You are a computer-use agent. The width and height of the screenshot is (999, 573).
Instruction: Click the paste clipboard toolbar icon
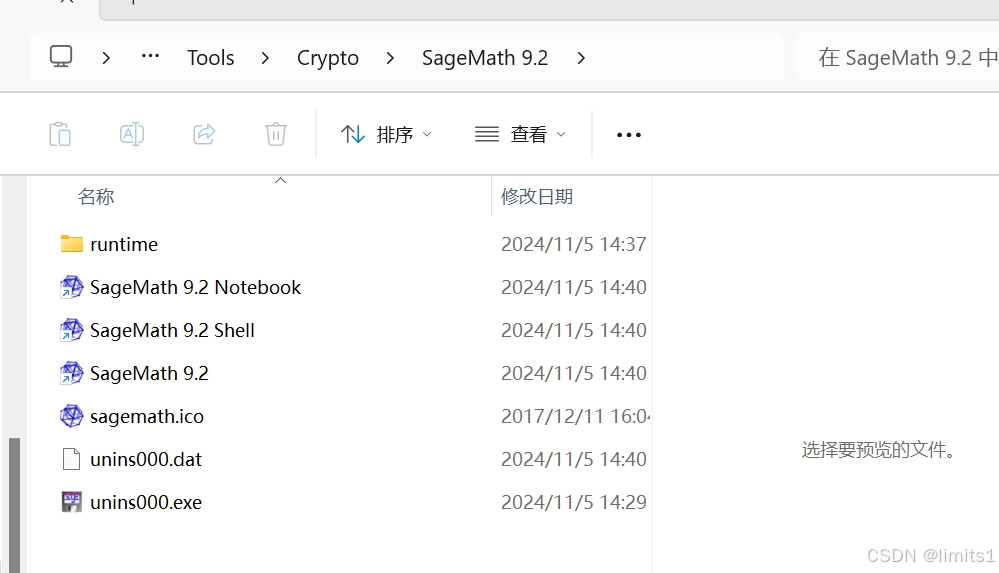click(x=60, y=134)
